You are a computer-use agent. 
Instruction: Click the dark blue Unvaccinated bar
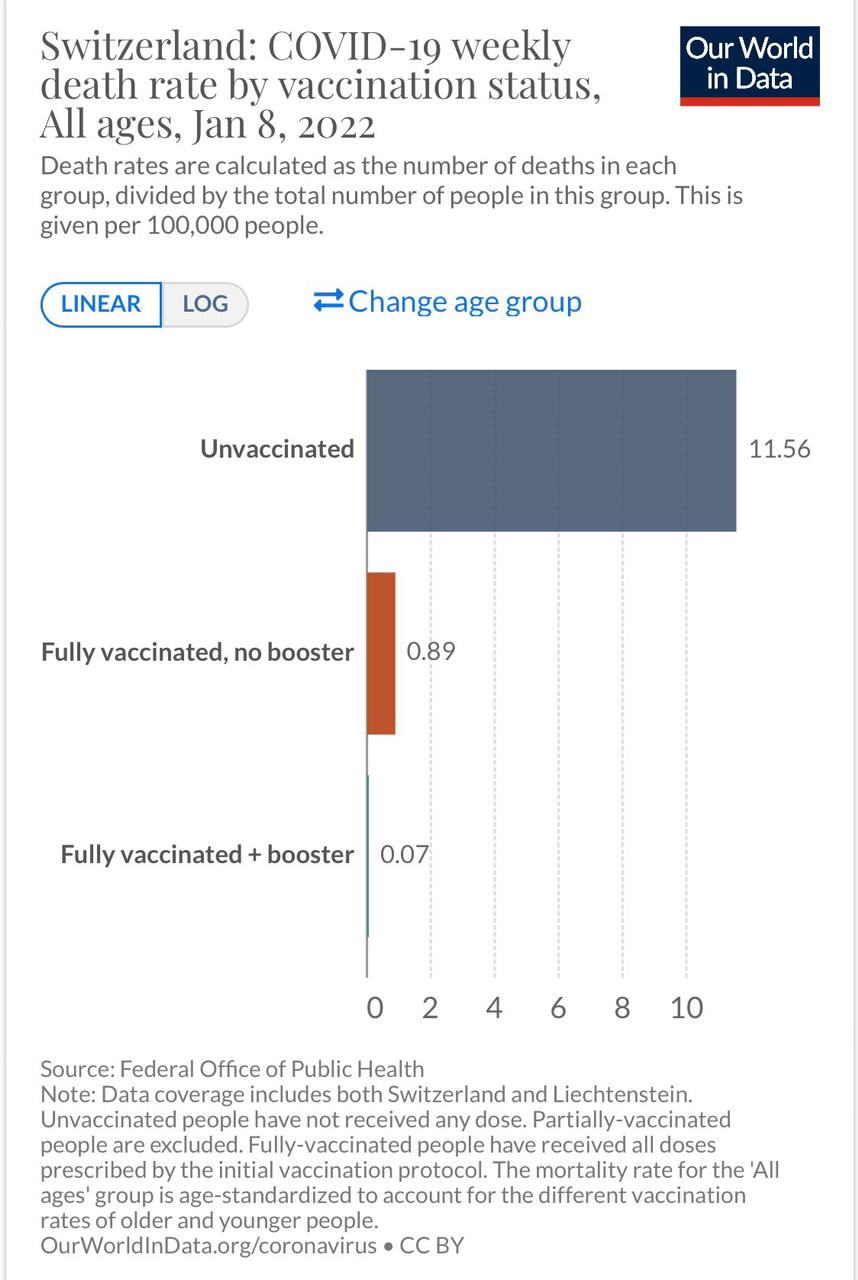[551, 450]
